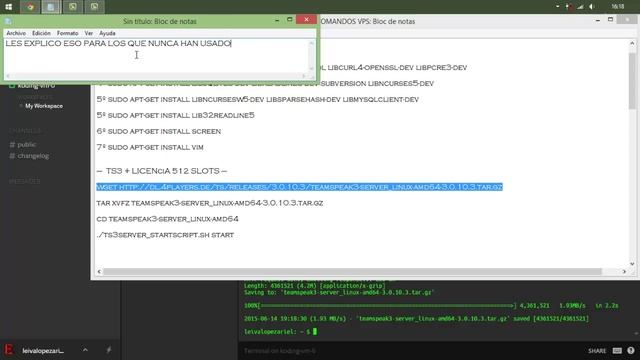The width and height of the screenshot is (640, 360).
Task: Click COMANDOS VPS horizontal scroll left arrow
Action: [x=99, y=271]
